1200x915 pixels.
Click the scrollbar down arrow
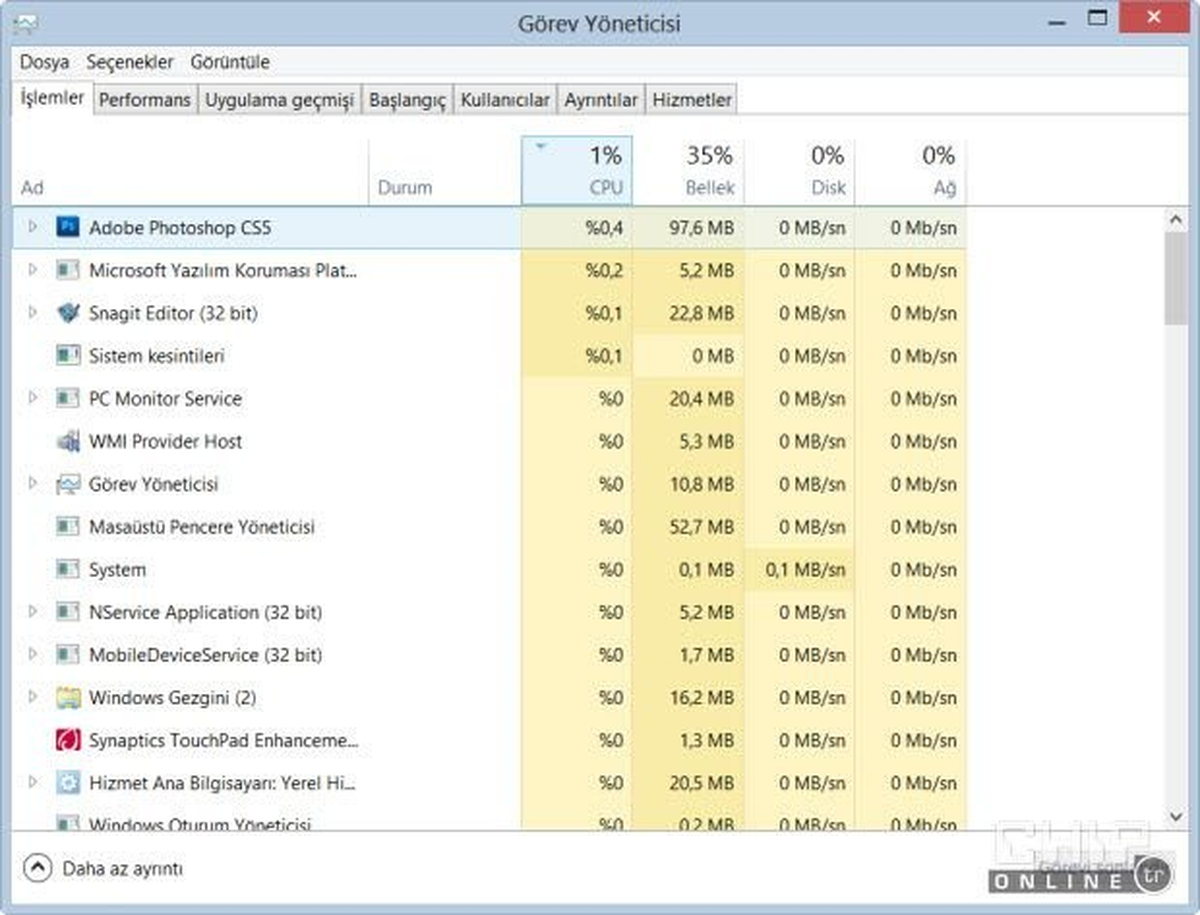(x=1176, y=818)
